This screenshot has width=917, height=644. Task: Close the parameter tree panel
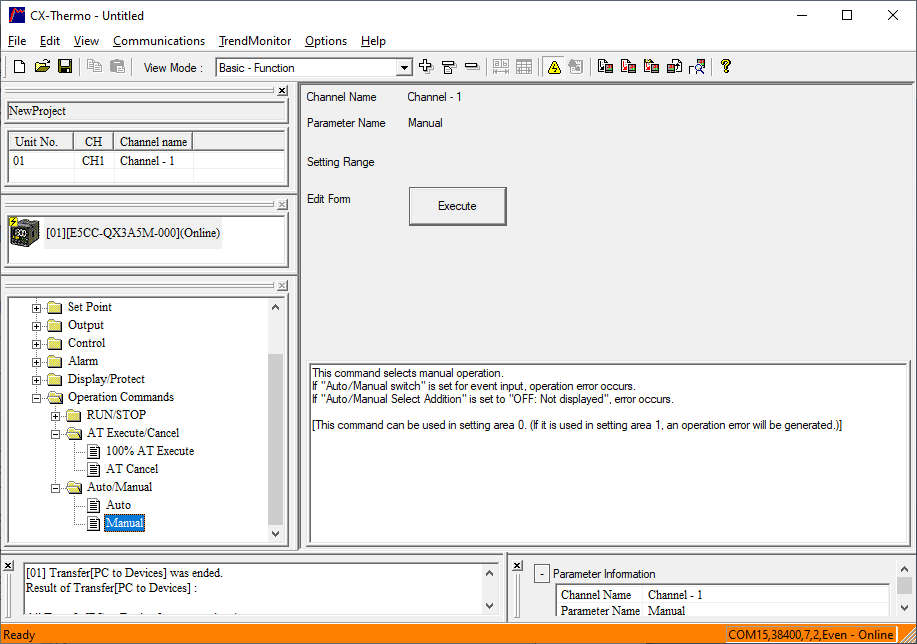(282, 285)
